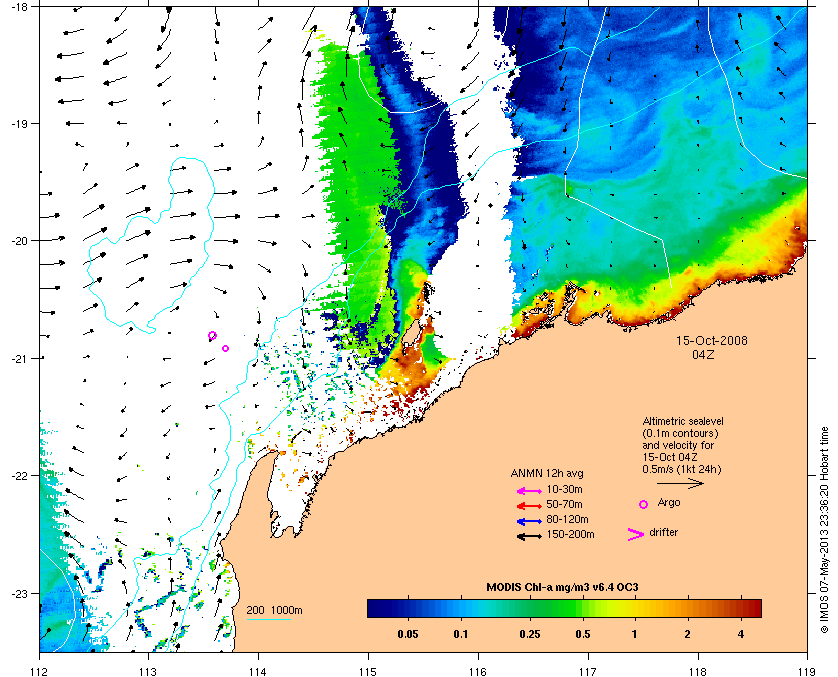Image resolution: width=838 pixels, height=677 pixels.
Task: Click the -18 latitude axis label
Action: [18, 7]
